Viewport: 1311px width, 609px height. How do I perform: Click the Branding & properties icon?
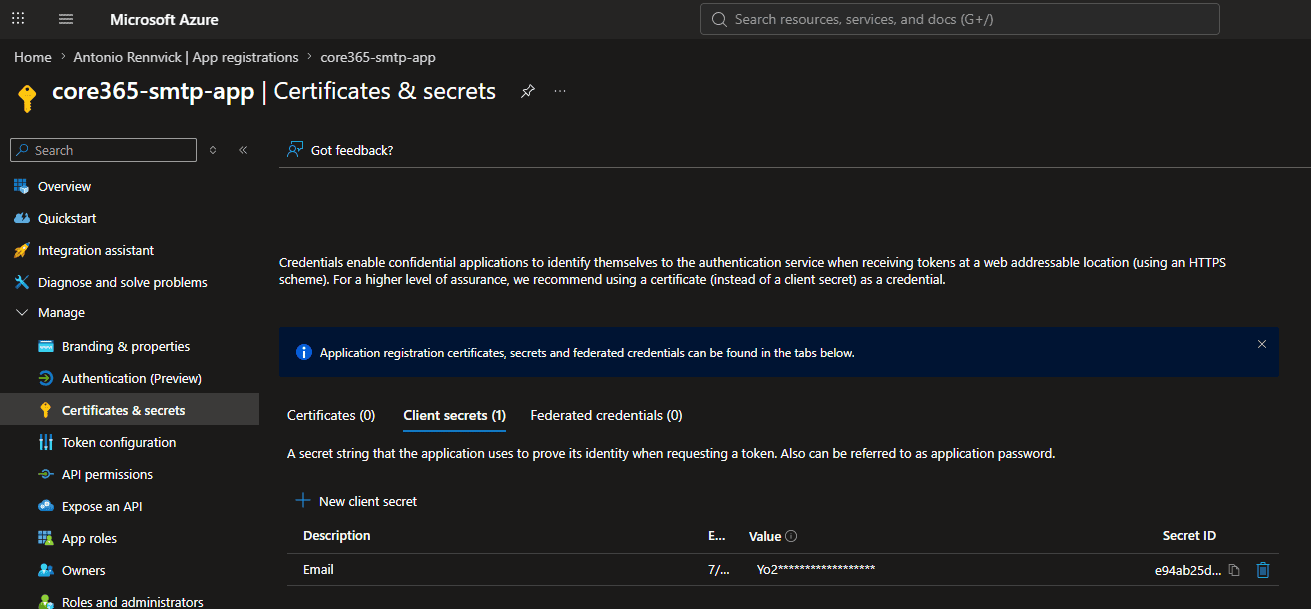45,346
